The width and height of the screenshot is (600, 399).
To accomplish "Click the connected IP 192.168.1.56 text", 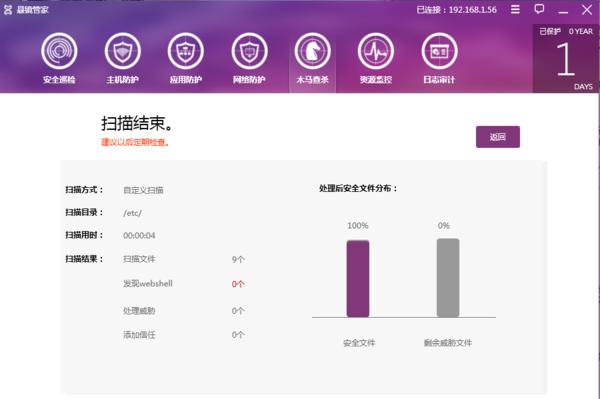I will [x=473, y=10].
